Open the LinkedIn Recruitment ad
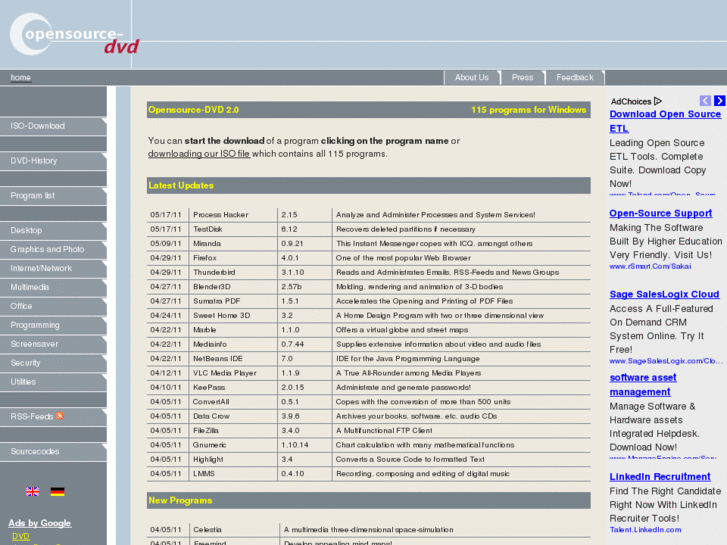727x545 pixels. 659,476
